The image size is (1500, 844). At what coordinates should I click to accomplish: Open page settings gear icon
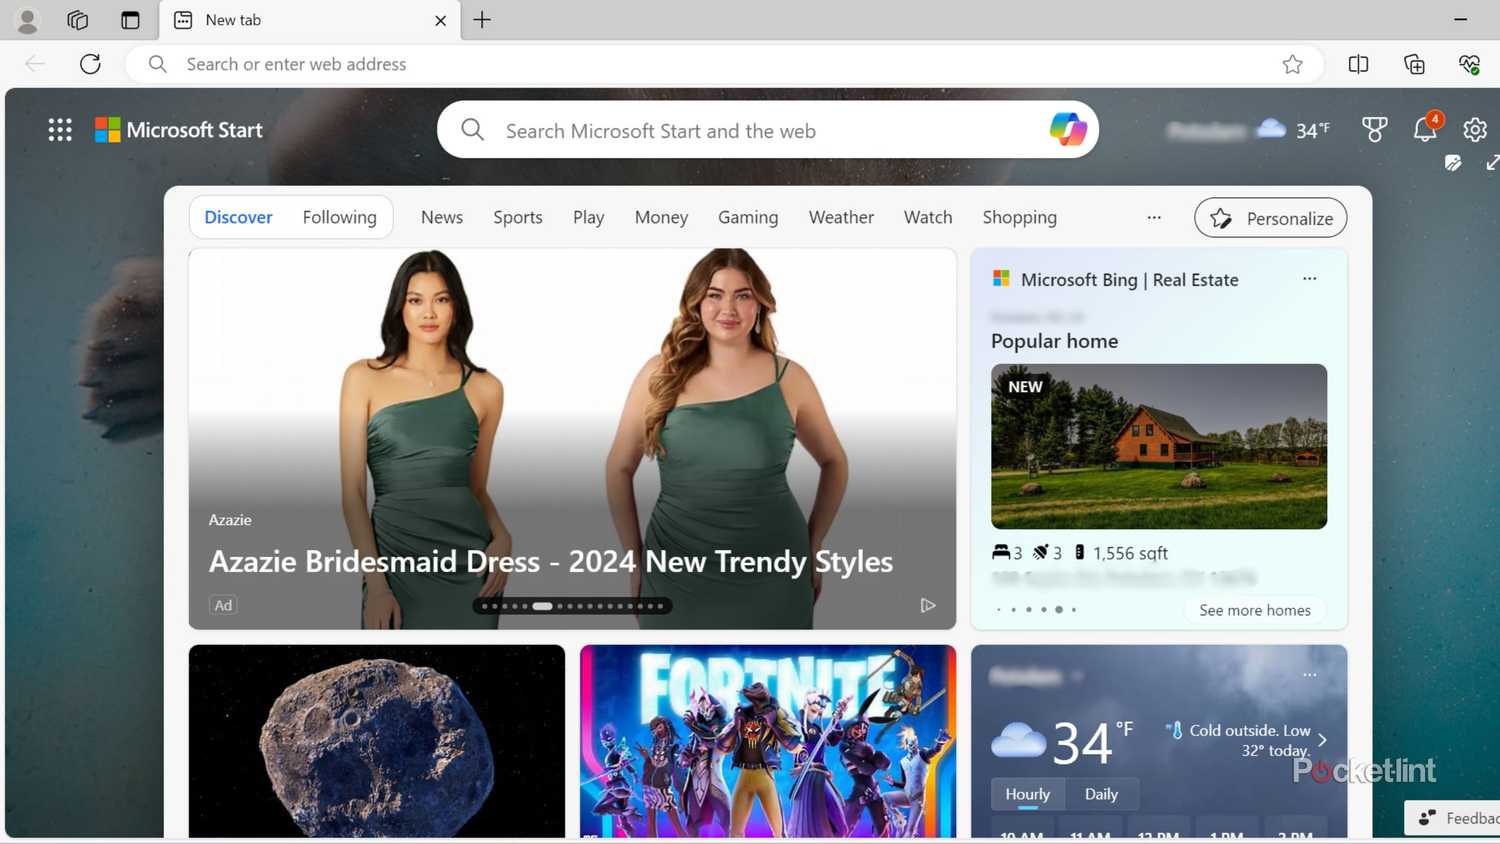pos(1474,130)
